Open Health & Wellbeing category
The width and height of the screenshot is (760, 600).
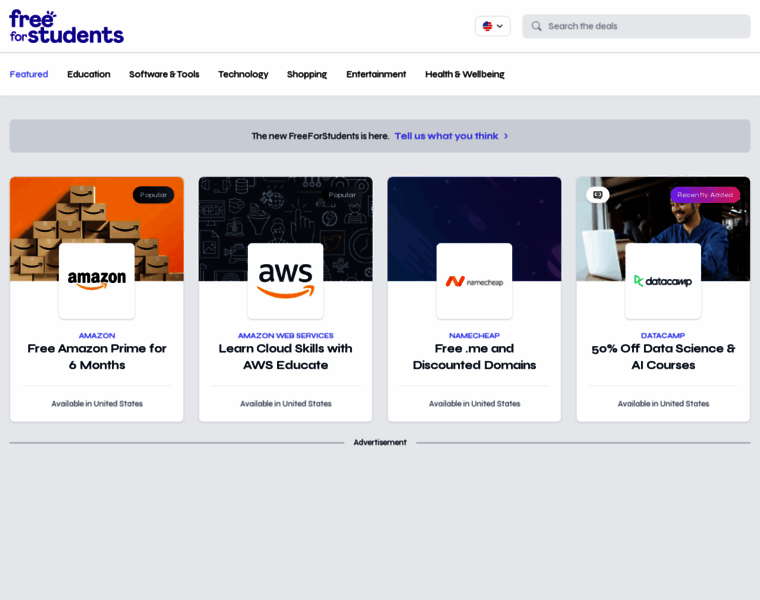click(465, 74)
